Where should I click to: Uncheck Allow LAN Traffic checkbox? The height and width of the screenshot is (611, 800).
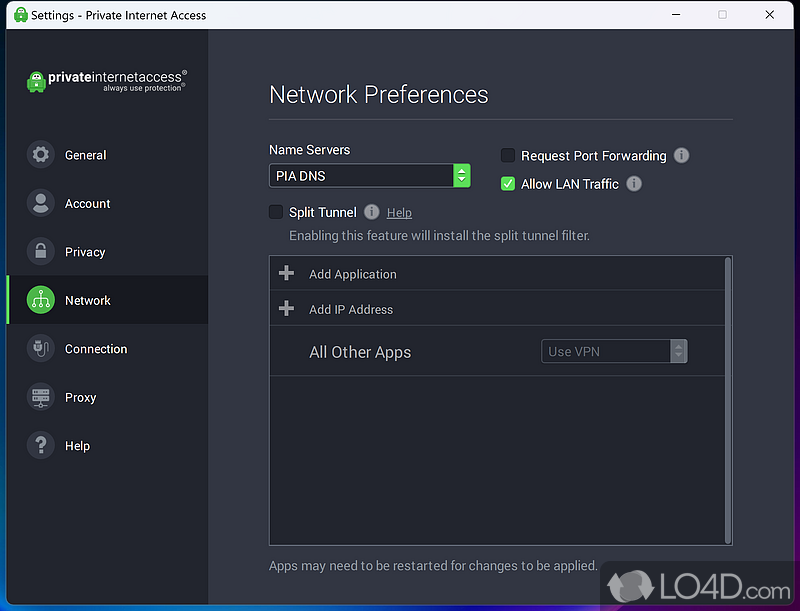point(508,184)
